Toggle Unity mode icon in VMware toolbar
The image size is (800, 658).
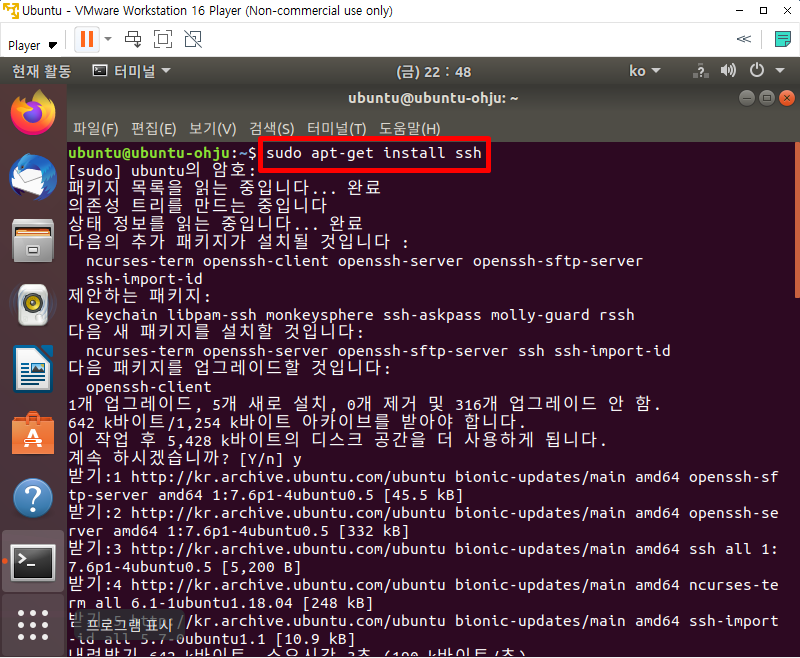[193, 39]
